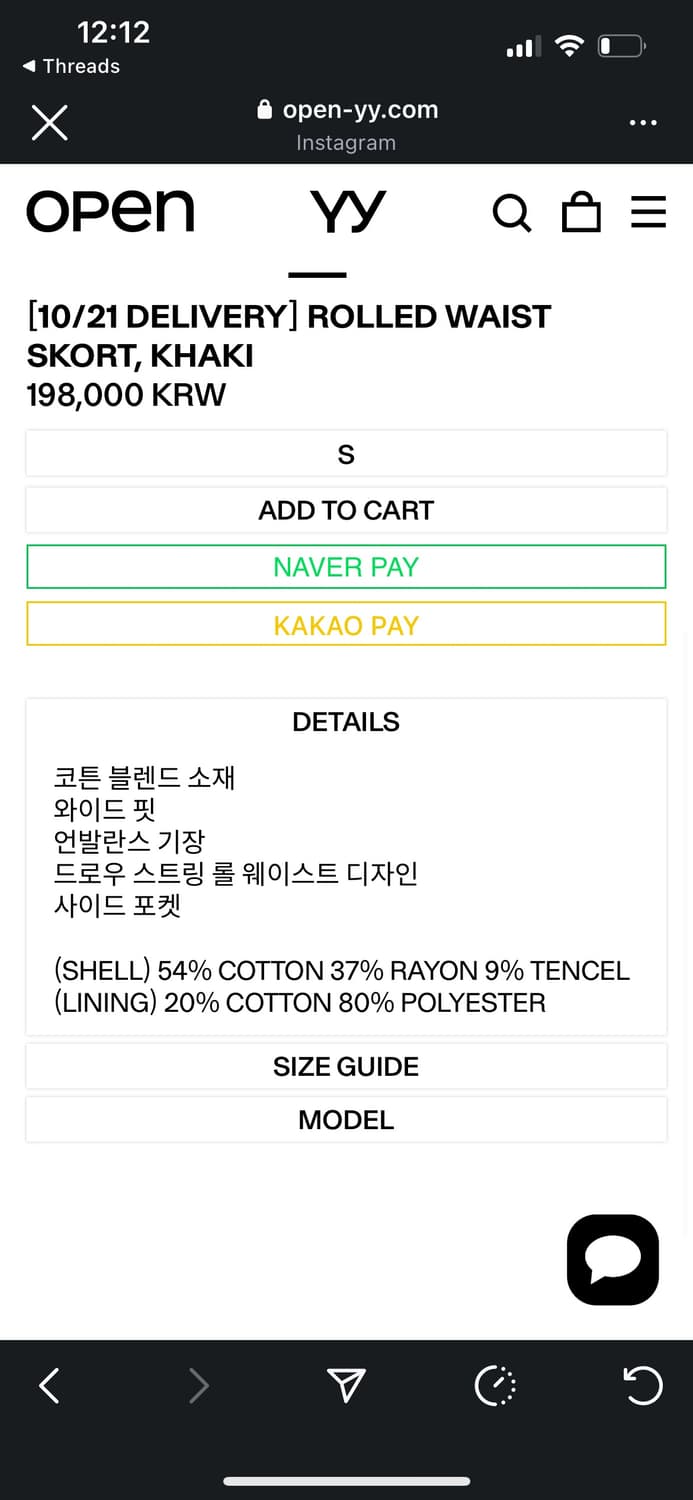Add the skort to cart
The height and width of the screenshot is (1500, 693).
(346, 510)
